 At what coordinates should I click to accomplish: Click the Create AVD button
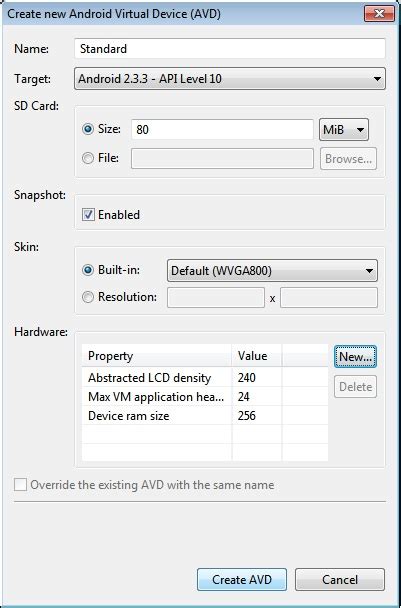coord(242,579)
